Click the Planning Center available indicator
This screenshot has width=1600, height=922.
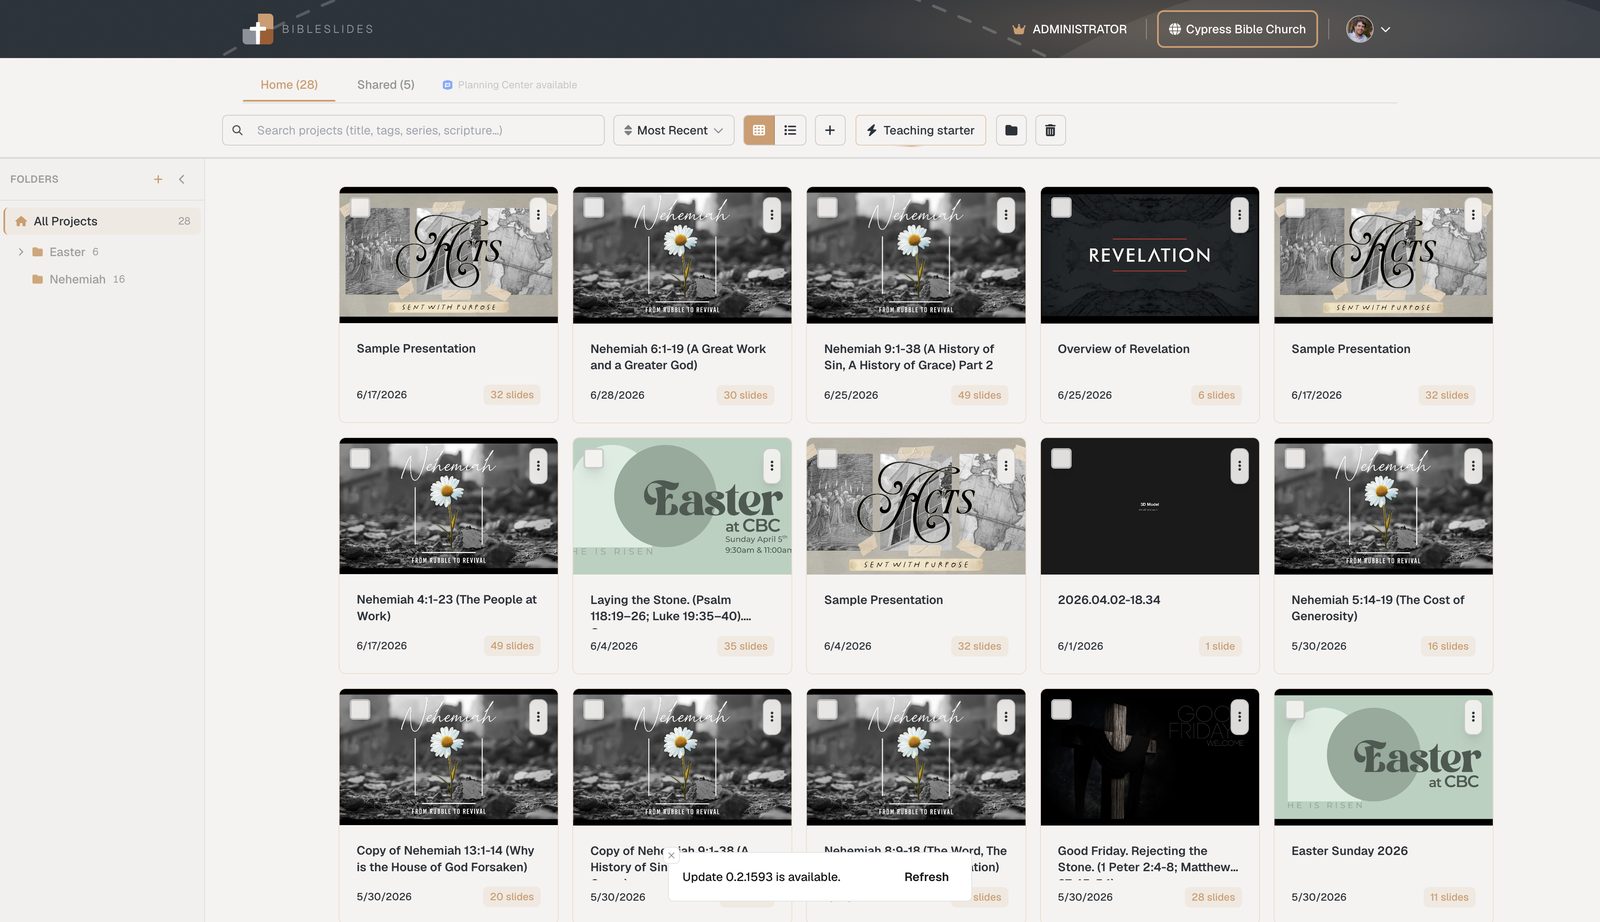(510, 85)
